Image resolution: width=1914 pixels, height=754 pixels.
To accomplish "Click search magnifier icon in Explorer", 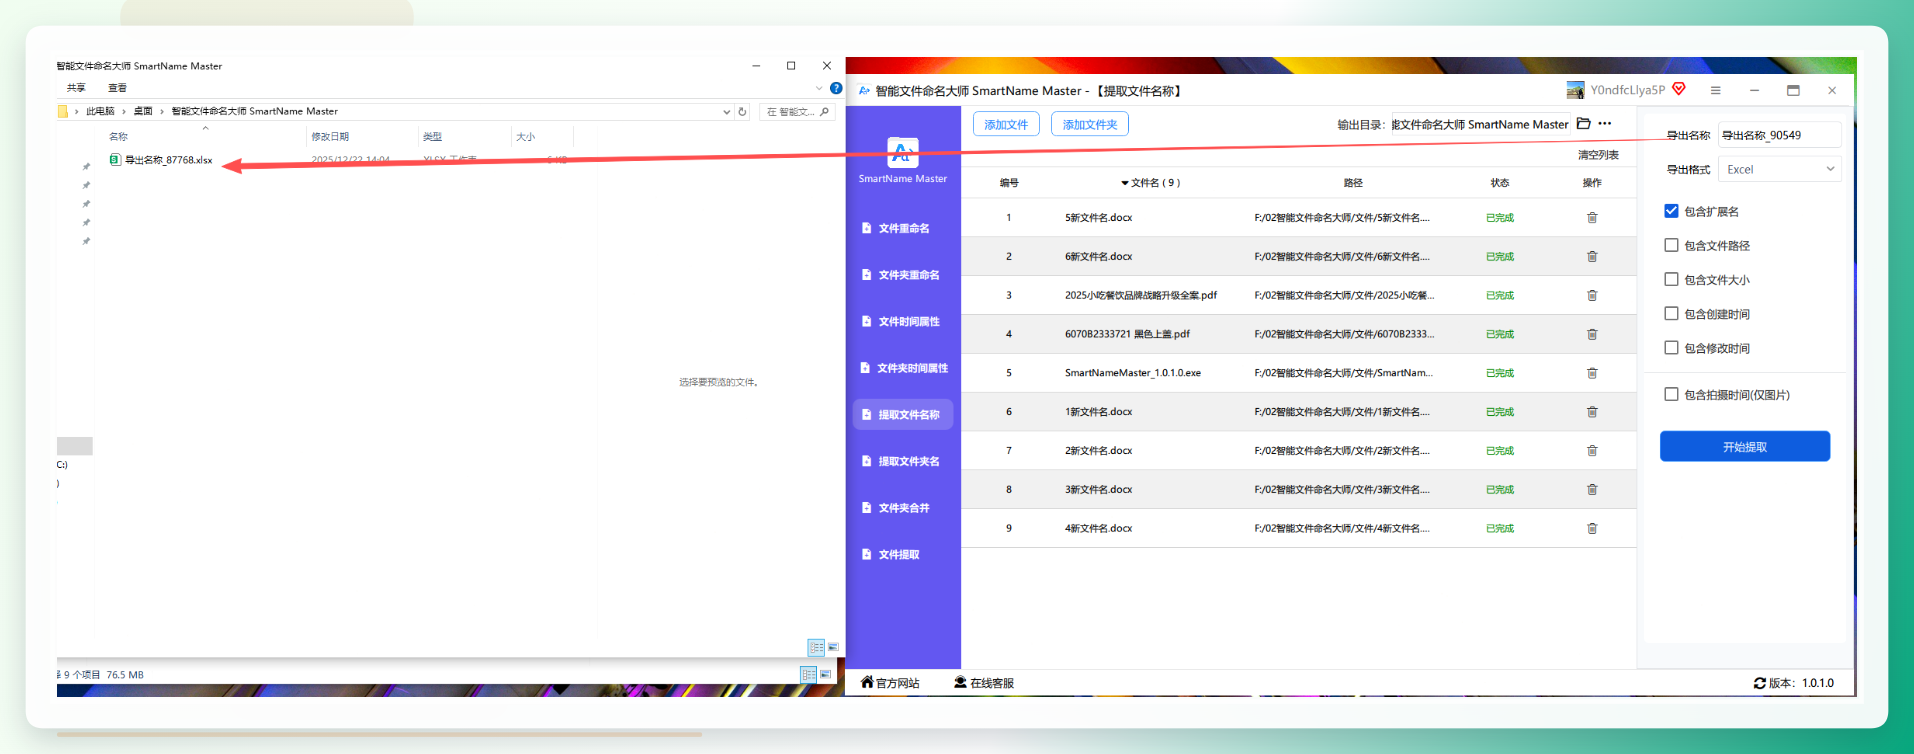I will point(824,112).
